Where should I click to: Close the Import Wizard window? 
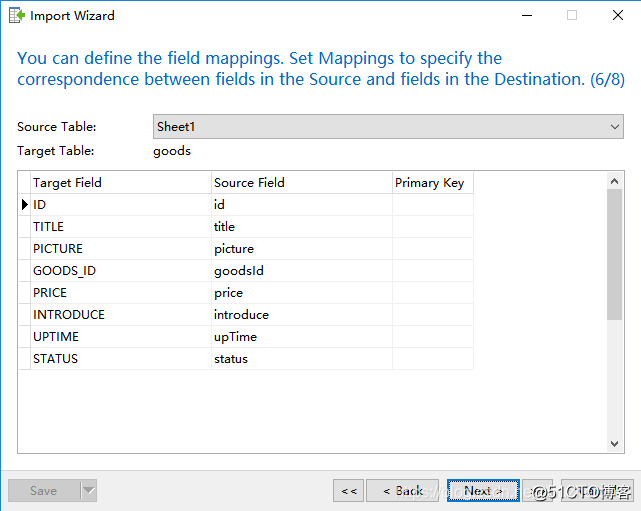tap(618, 16)
